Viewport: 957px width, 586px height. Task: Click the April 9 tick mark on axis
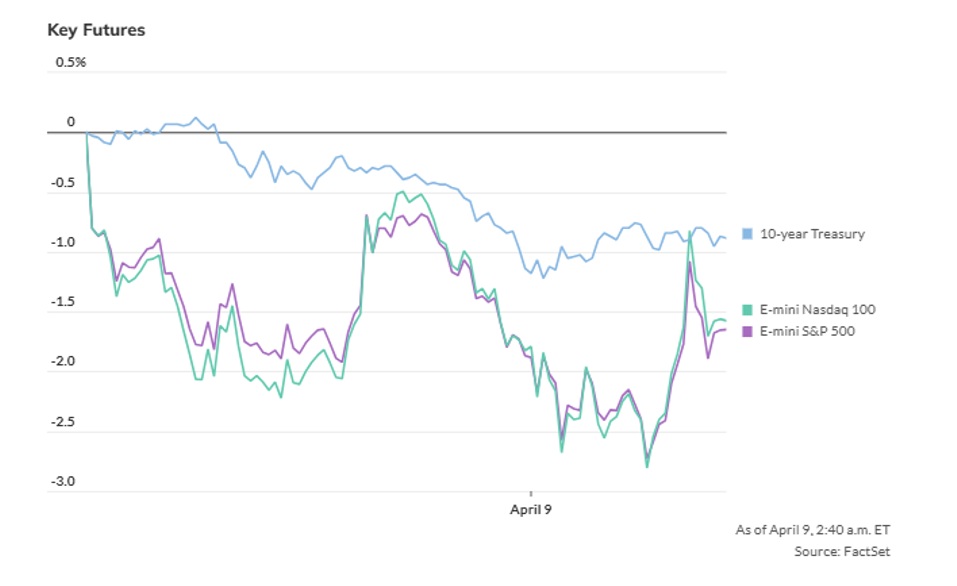(x=531, y=495)
